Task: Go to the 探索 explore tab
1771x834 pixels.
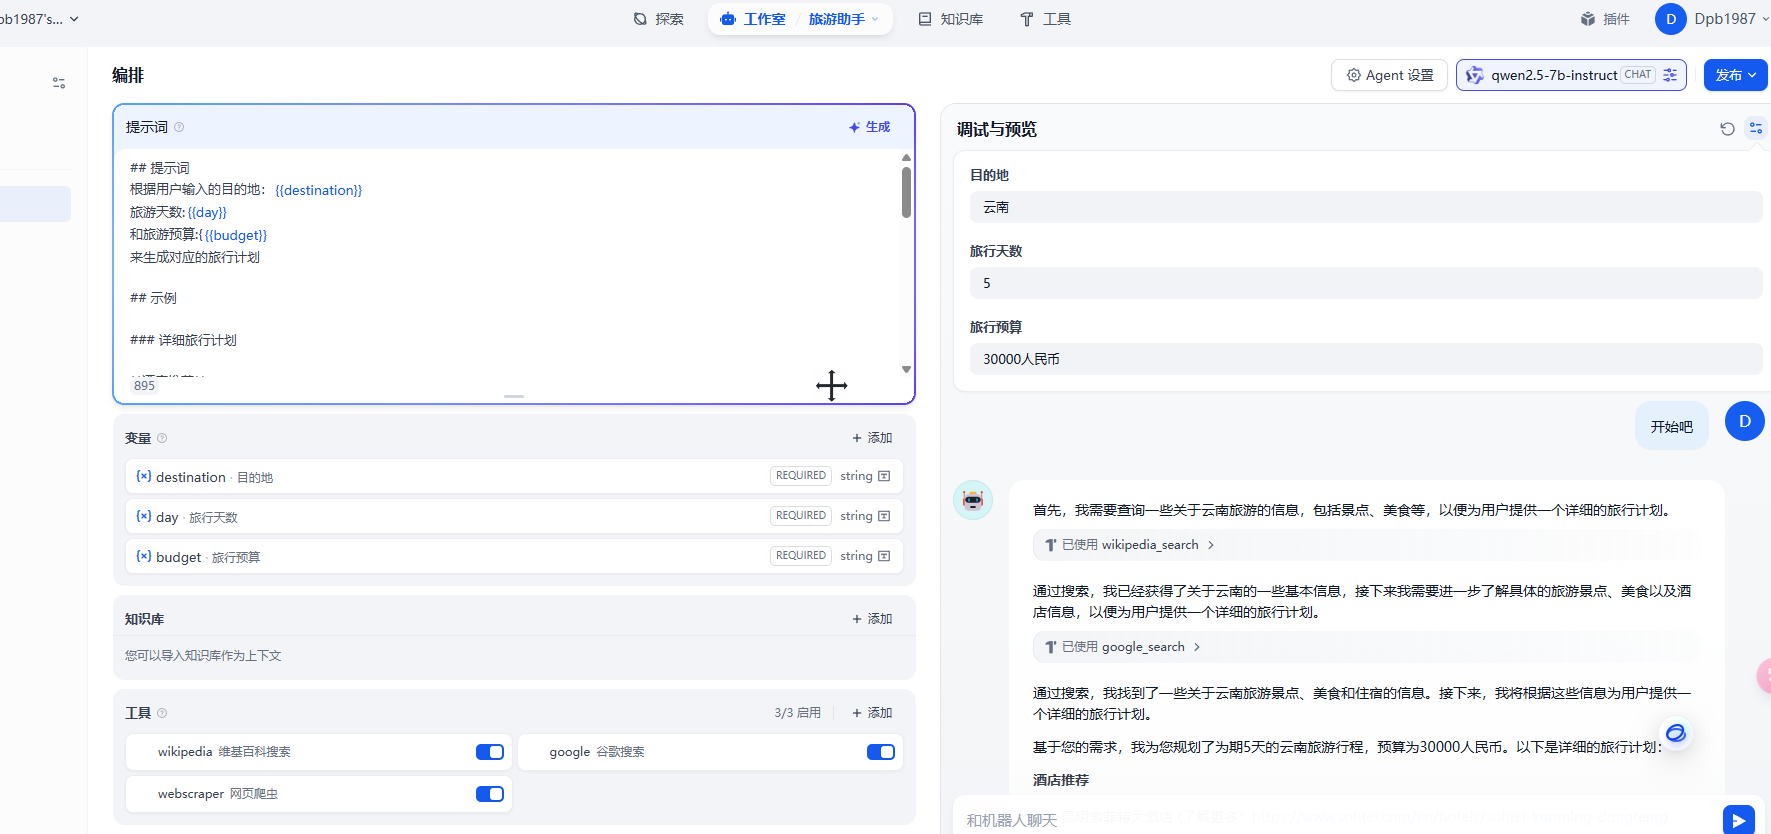Action: [x=659, y=19]
